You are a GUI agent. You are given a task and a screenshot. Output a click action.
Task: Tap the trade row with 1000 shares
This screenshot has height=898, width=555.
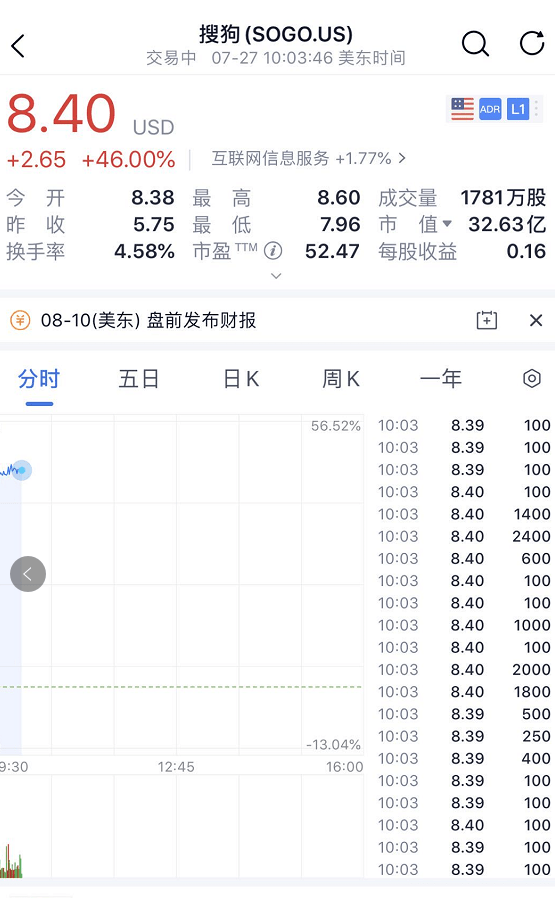(464, 625)
